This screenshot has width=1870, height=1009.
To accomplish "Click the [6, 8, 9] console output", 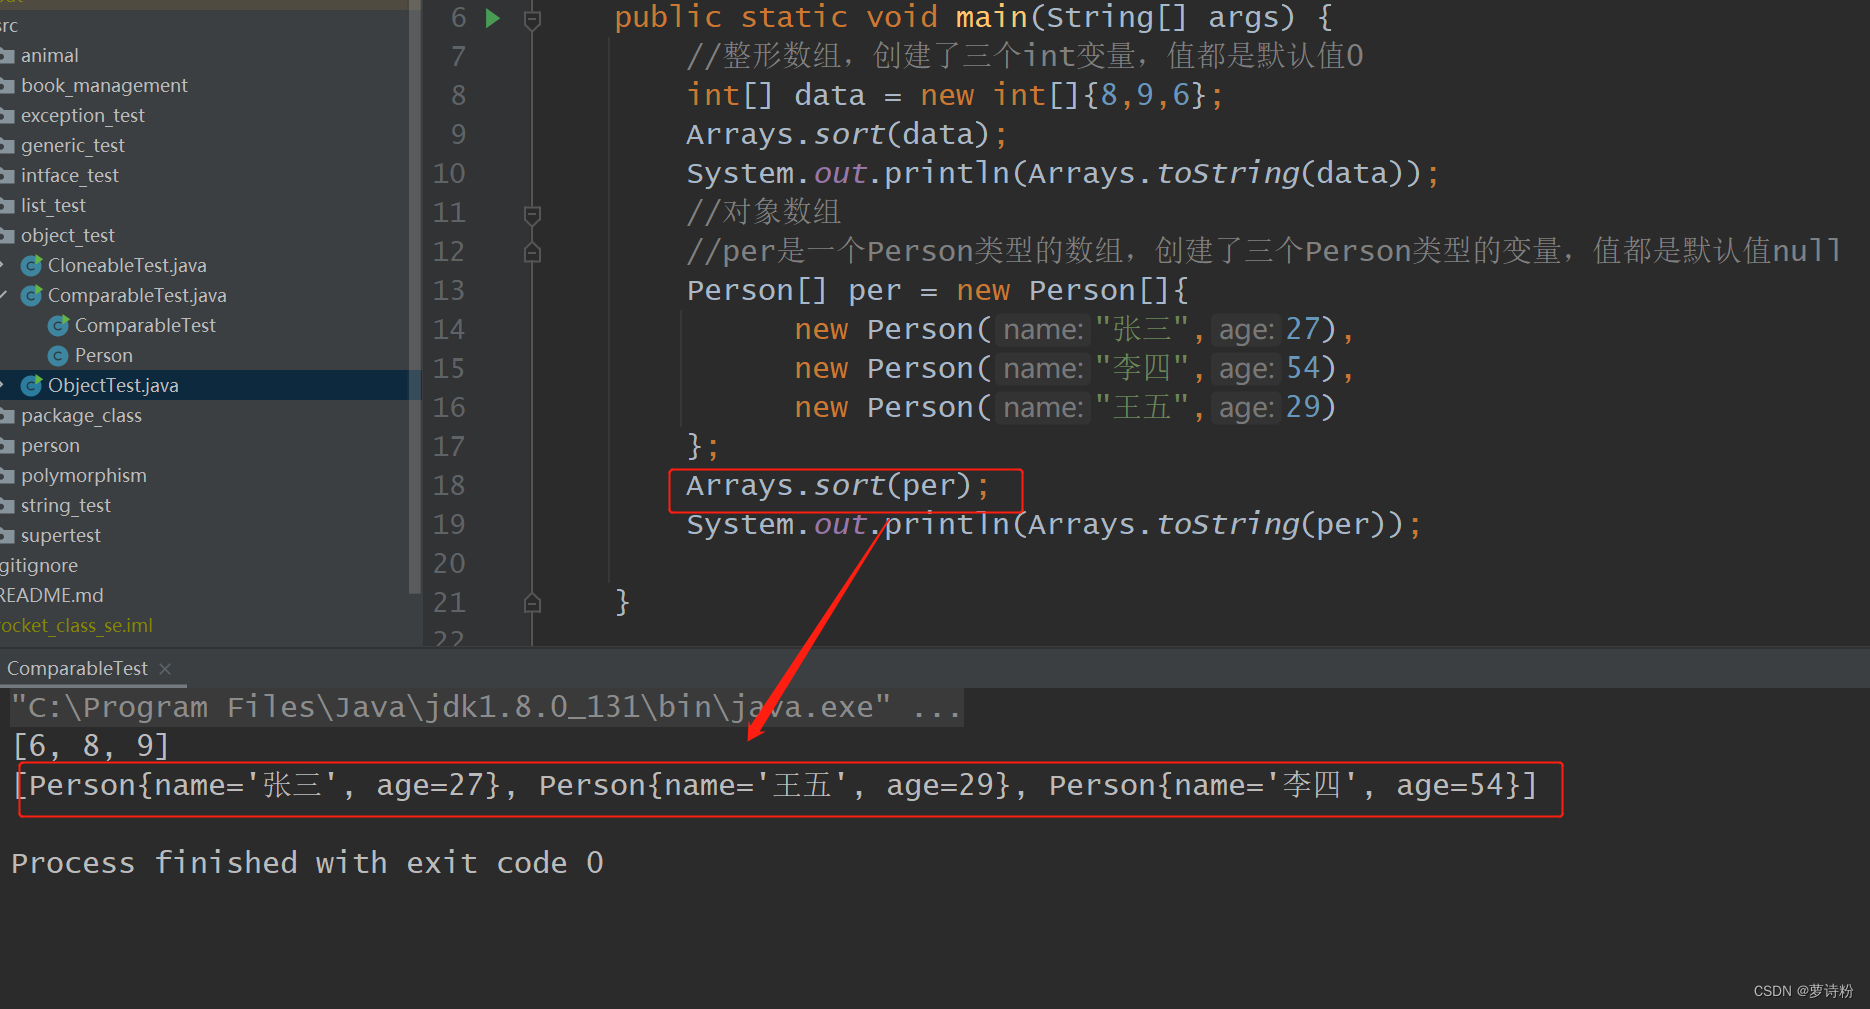I will [91, 746].
